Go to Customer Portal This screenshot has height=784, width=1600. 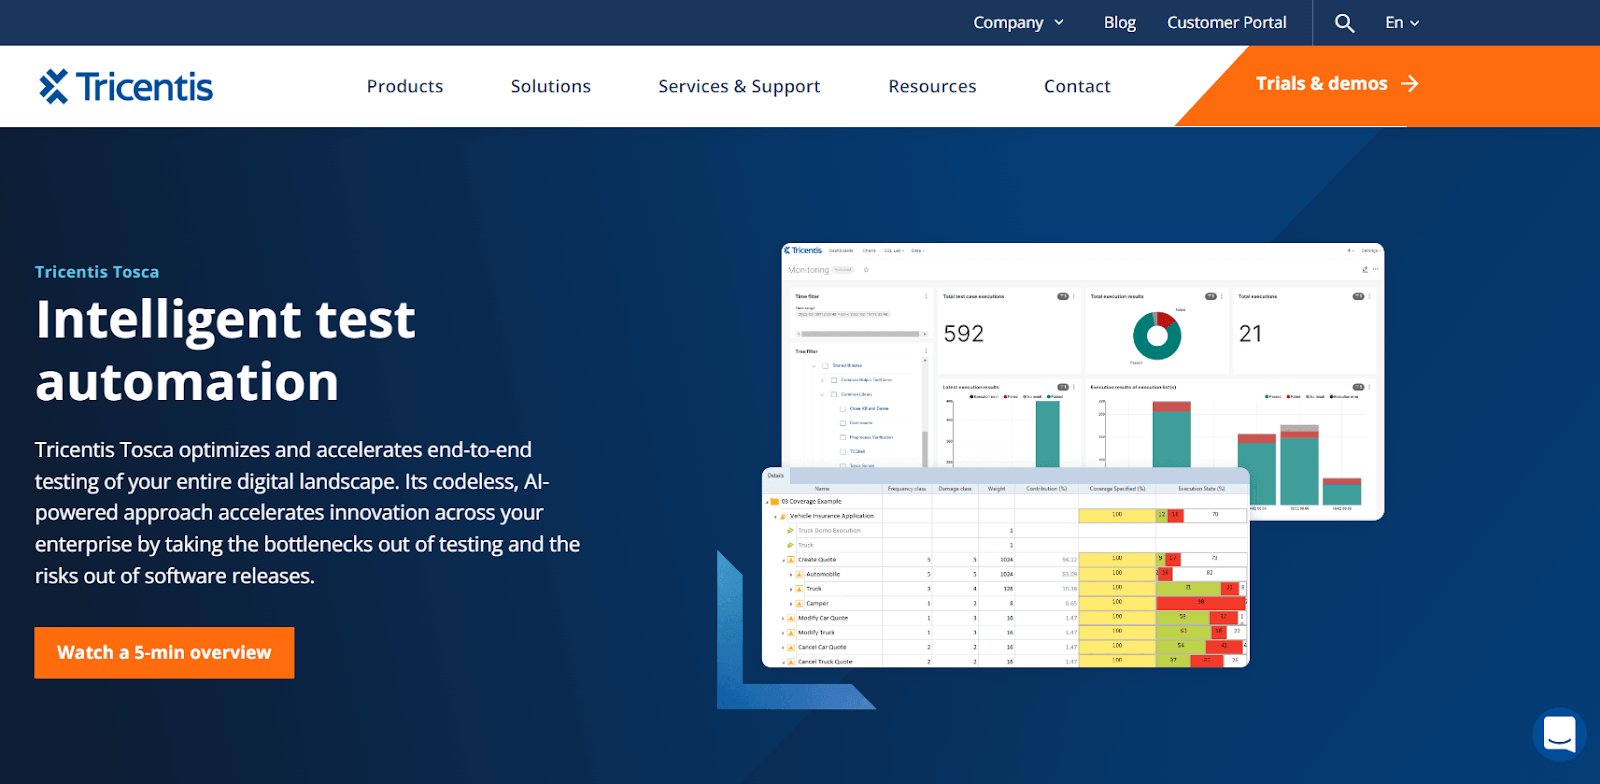(1227, 23)
